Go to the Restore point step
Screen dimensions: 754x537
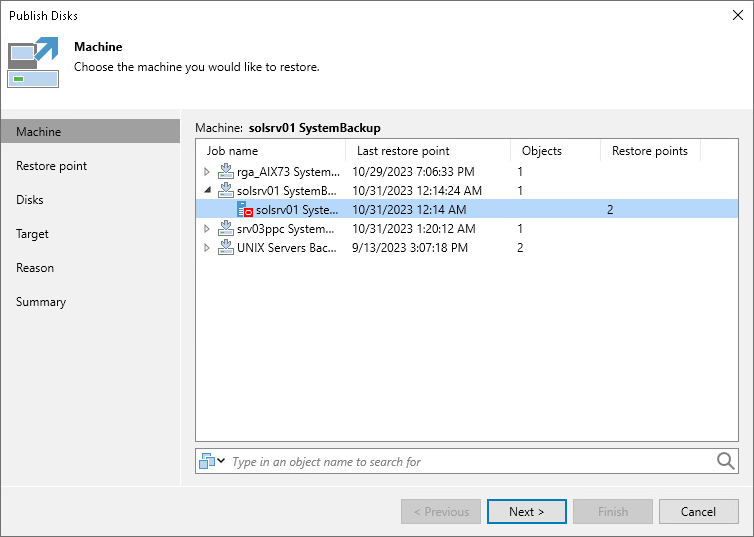[x=51, y=166]
